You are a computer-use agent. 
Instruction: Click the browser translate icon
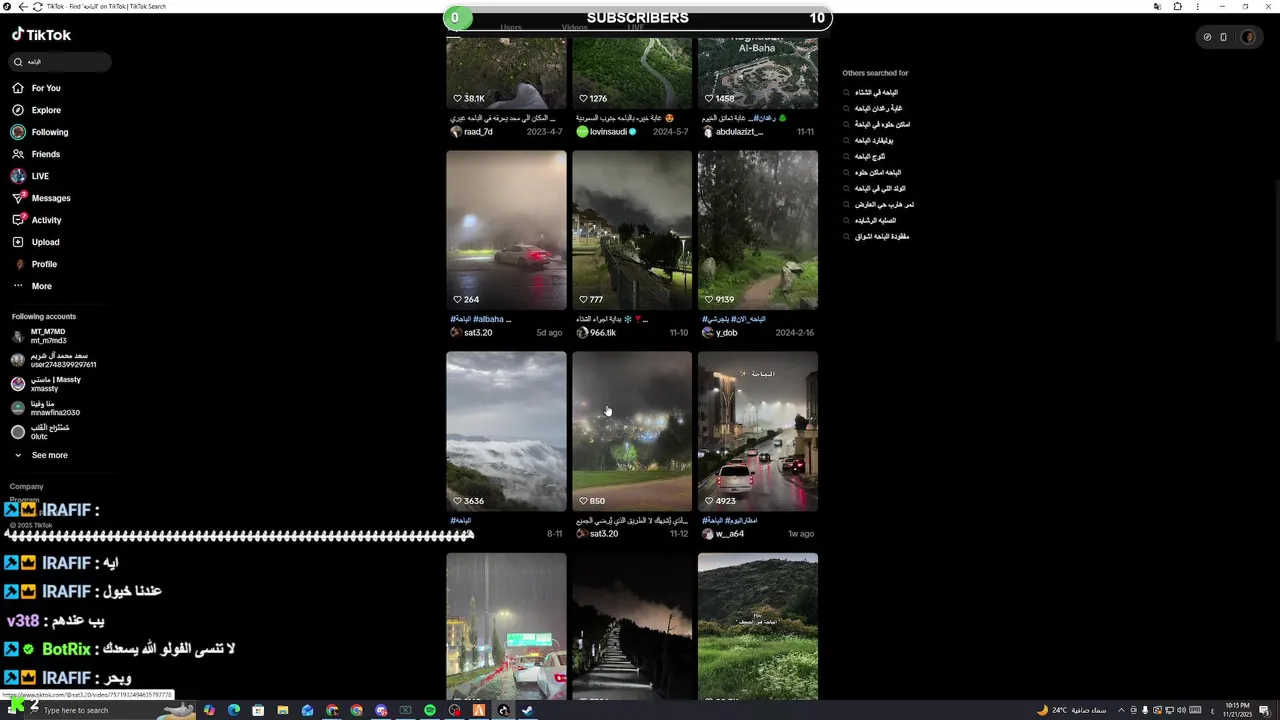click(1157, 6)
